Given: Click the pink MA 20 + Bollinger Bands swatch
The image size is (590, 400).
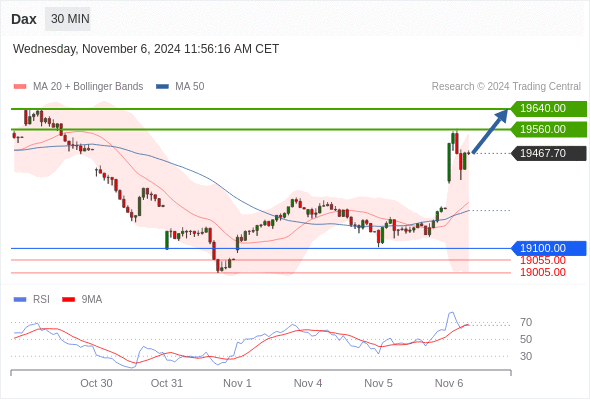Looking at the screenshot, I should point(20,87).
